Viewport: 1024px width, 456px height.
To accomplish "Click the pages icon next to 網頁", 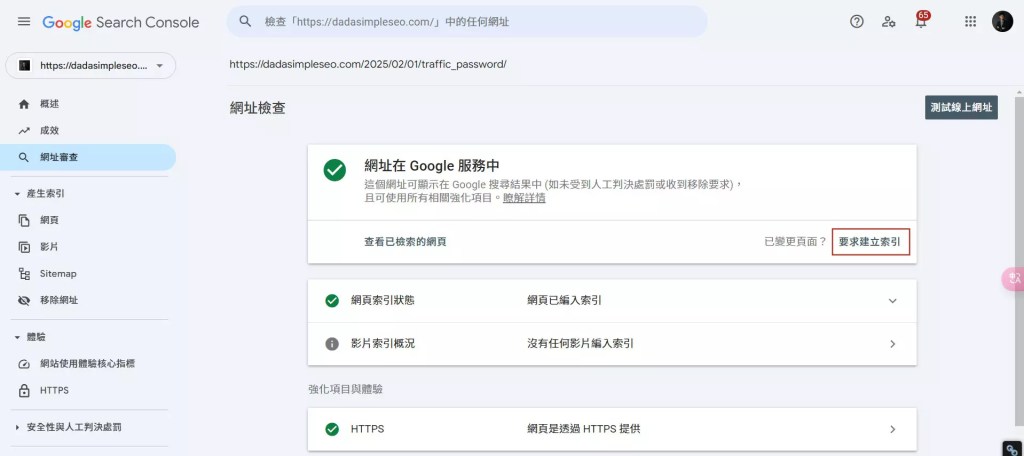I will coord(24,220).
